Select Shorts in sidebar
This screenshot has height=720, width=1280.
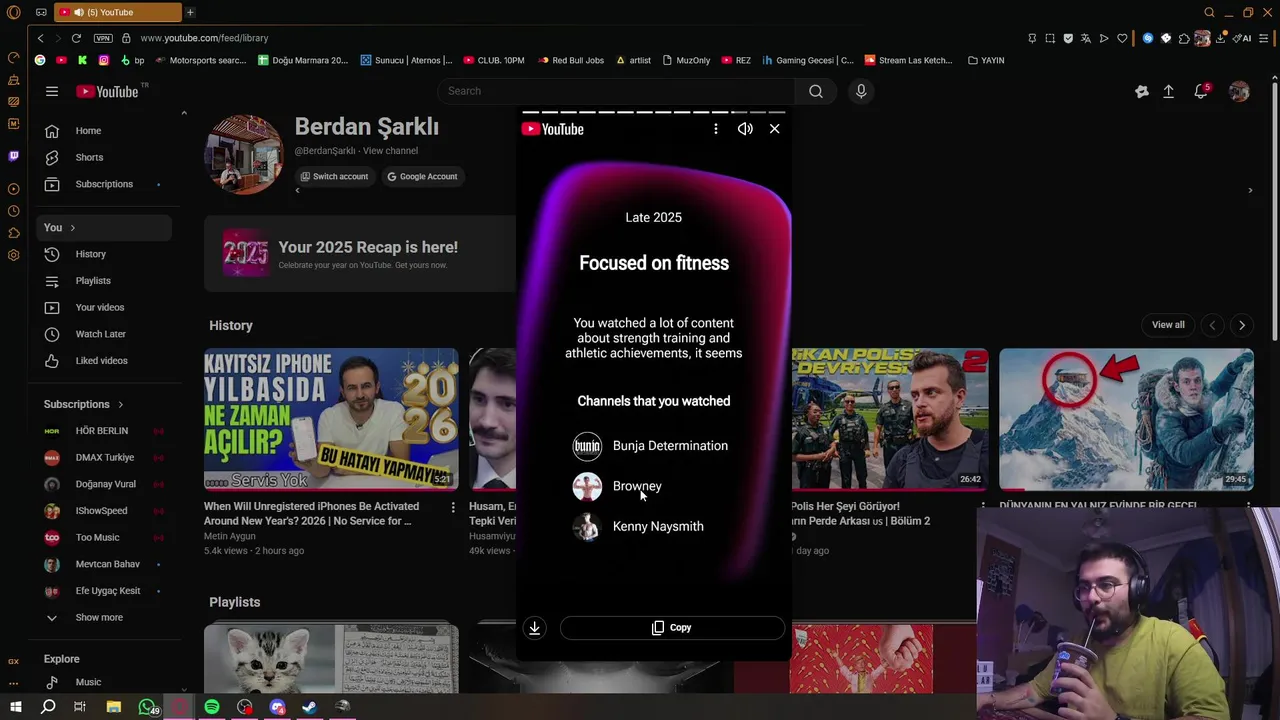point(105,157)
